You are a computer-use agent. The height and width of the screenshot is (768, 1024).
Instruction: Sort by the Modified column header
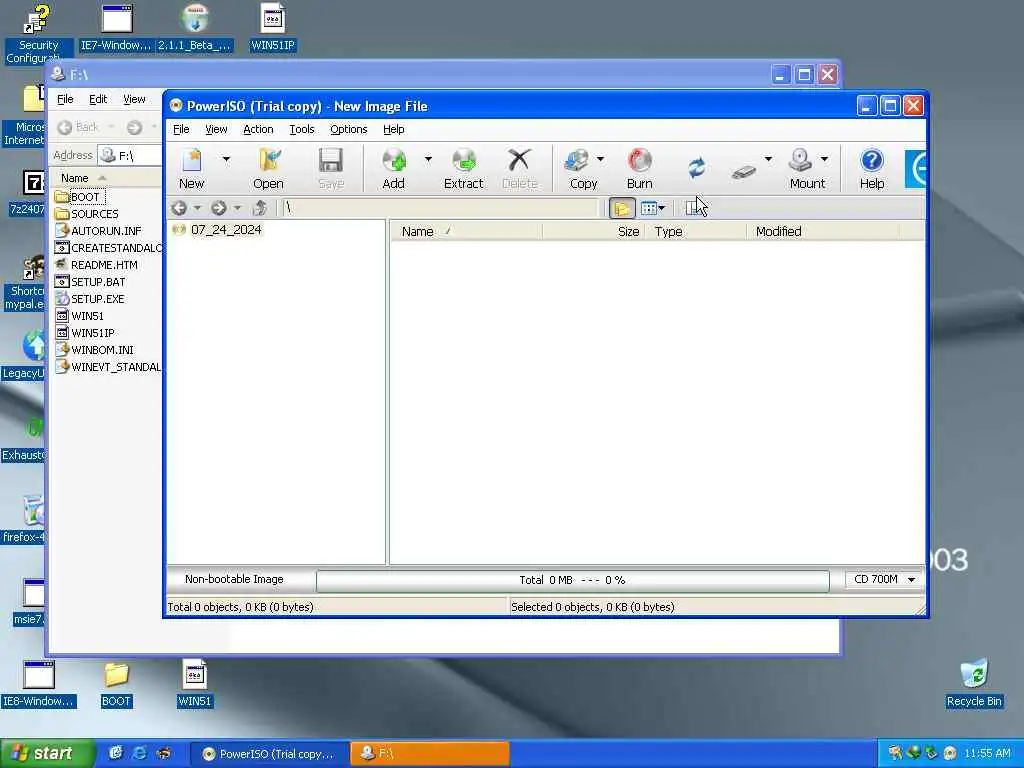(822, 231)
